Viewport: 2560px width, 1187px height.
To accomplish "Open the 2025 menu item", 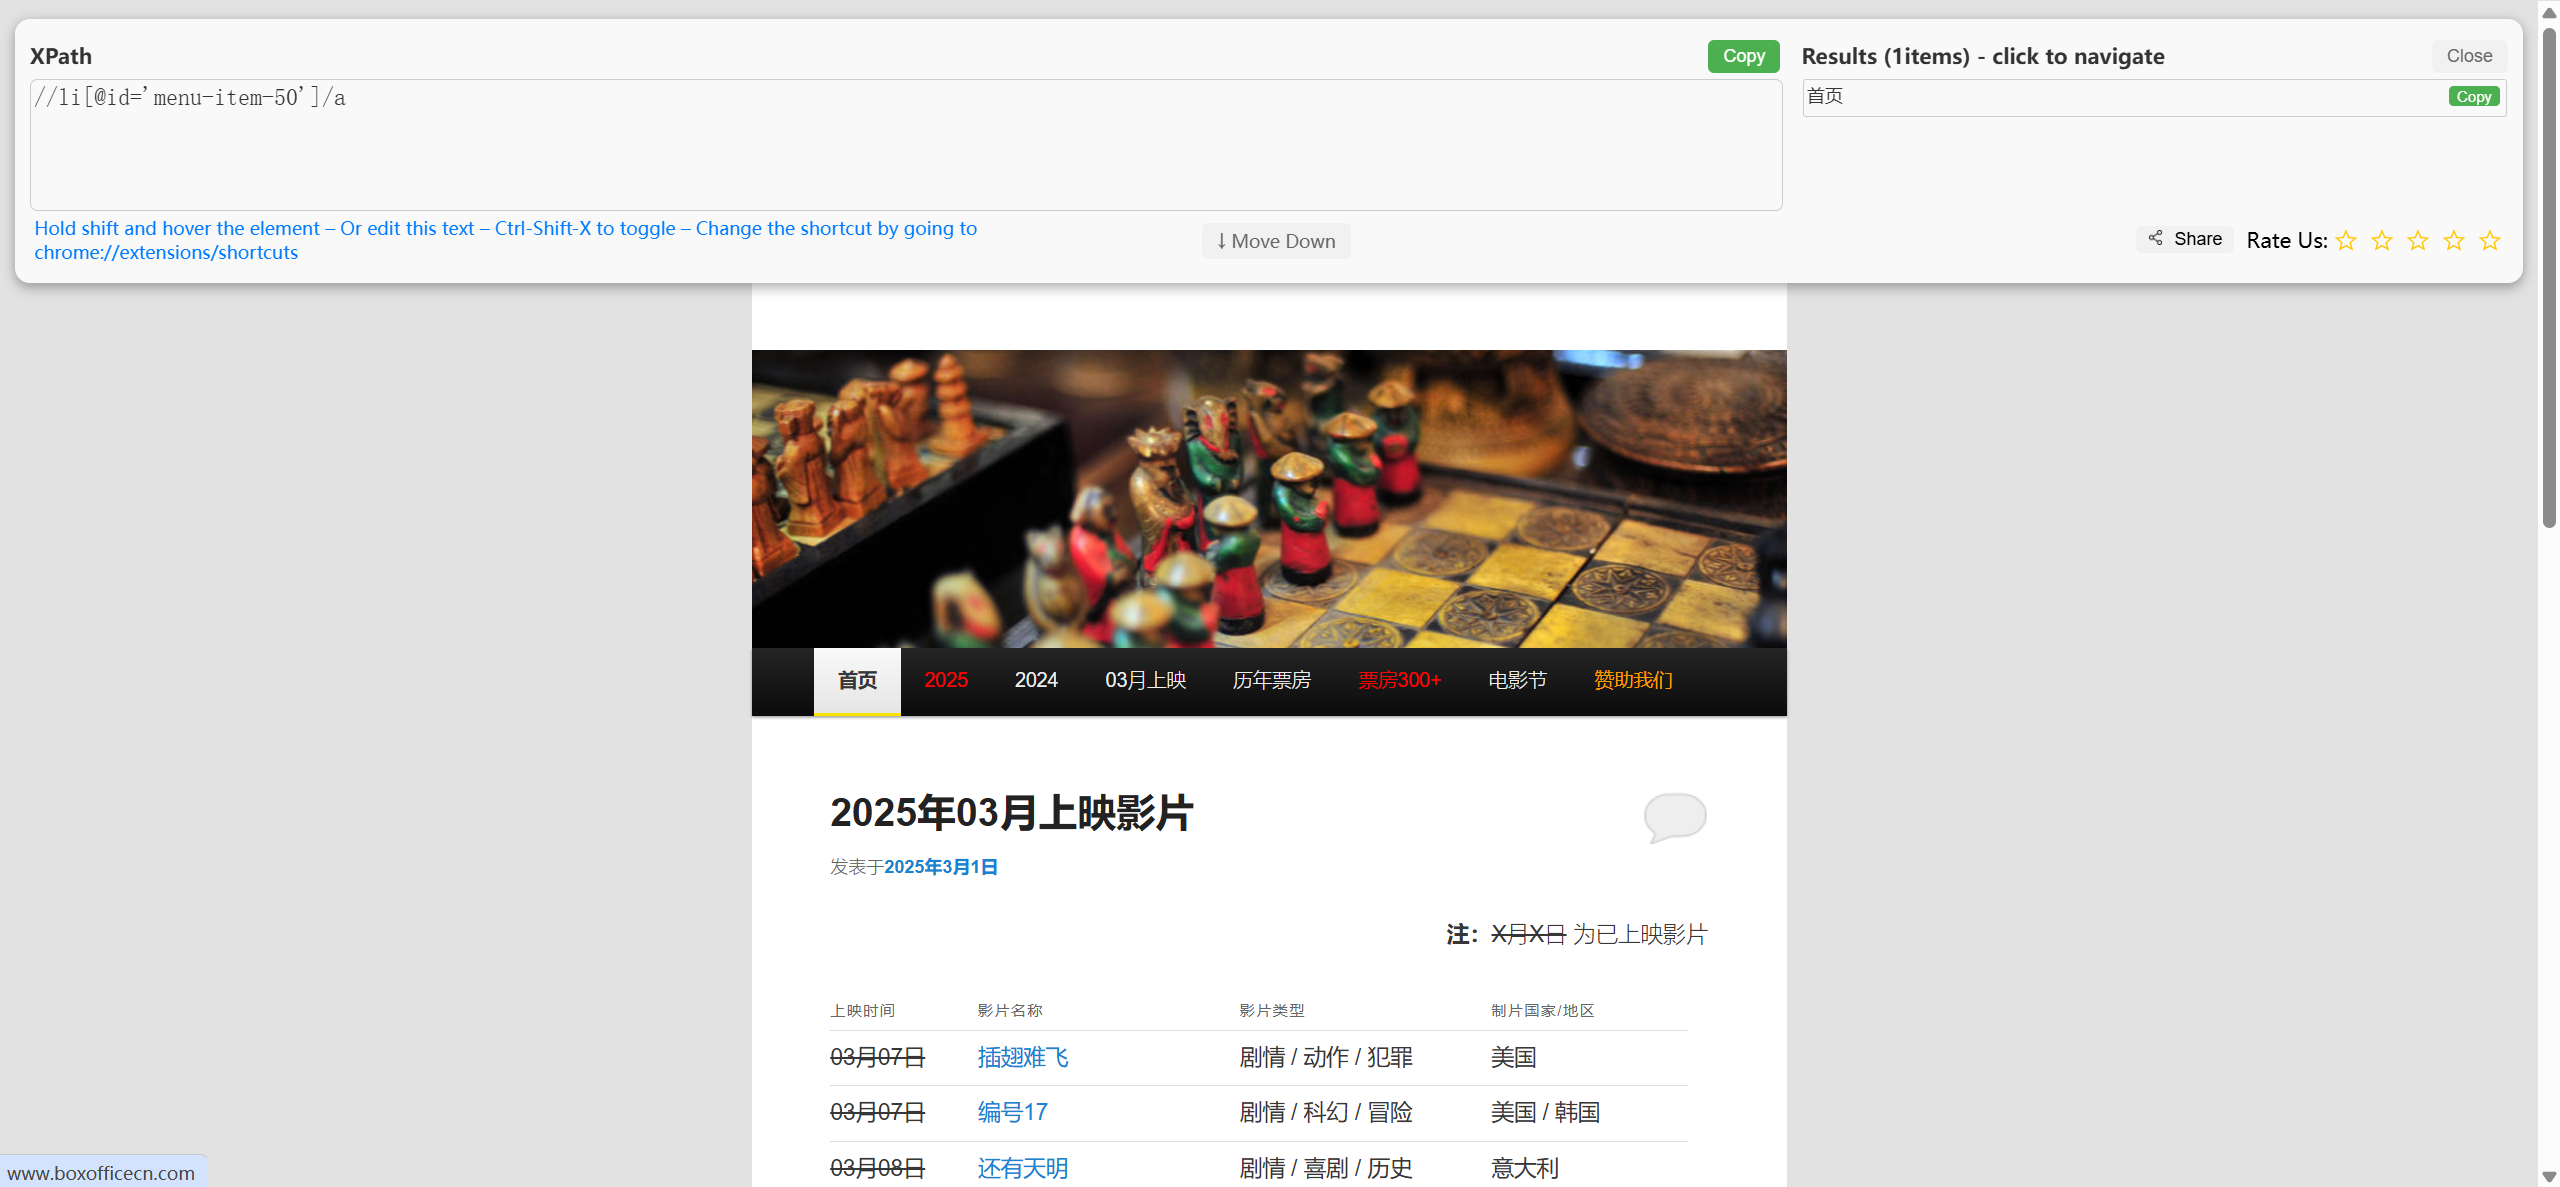I will coord(945,680).
